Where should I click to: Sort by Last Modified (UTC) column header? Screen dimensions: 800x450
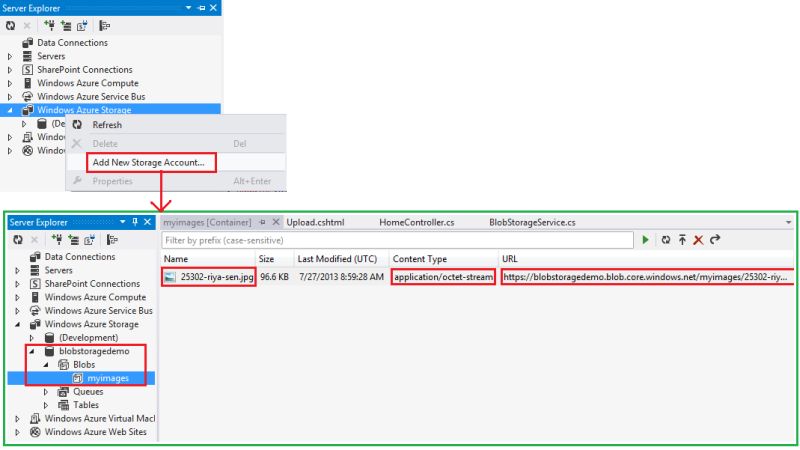[341, 259]
